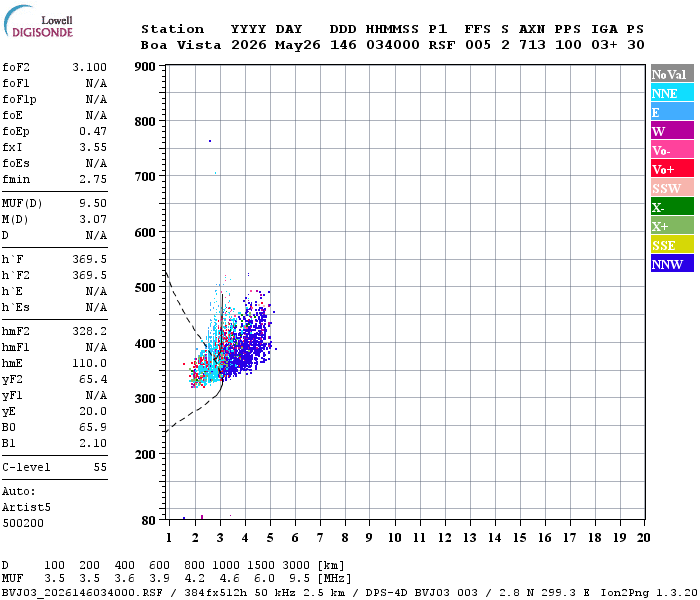Select the NNE cyan legend swatch
The width and height of the screenshot is (700, 600).
tap(672, 93)
